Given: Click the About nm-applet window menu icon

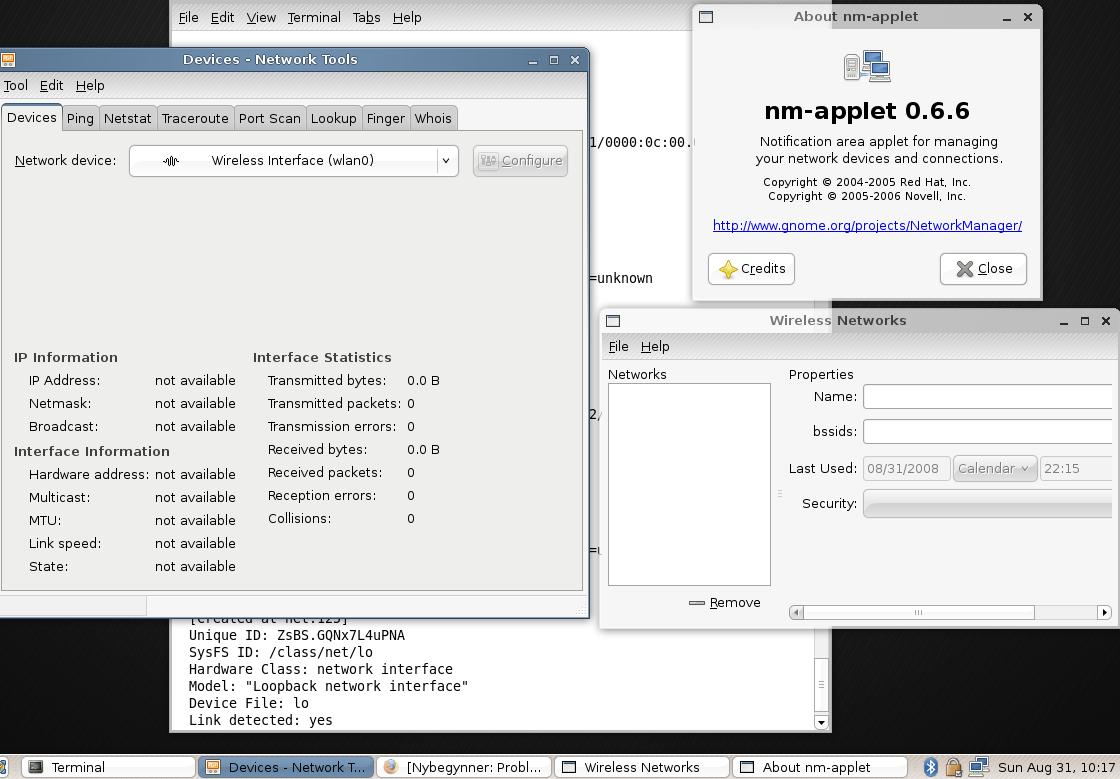Looking at the screenshot, I should pos(706,17).
